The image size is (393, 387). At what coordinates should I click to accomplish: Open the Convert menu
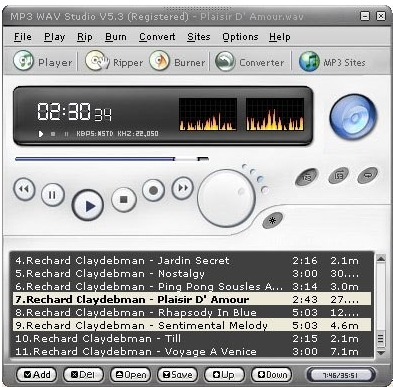tap(157, 37)
